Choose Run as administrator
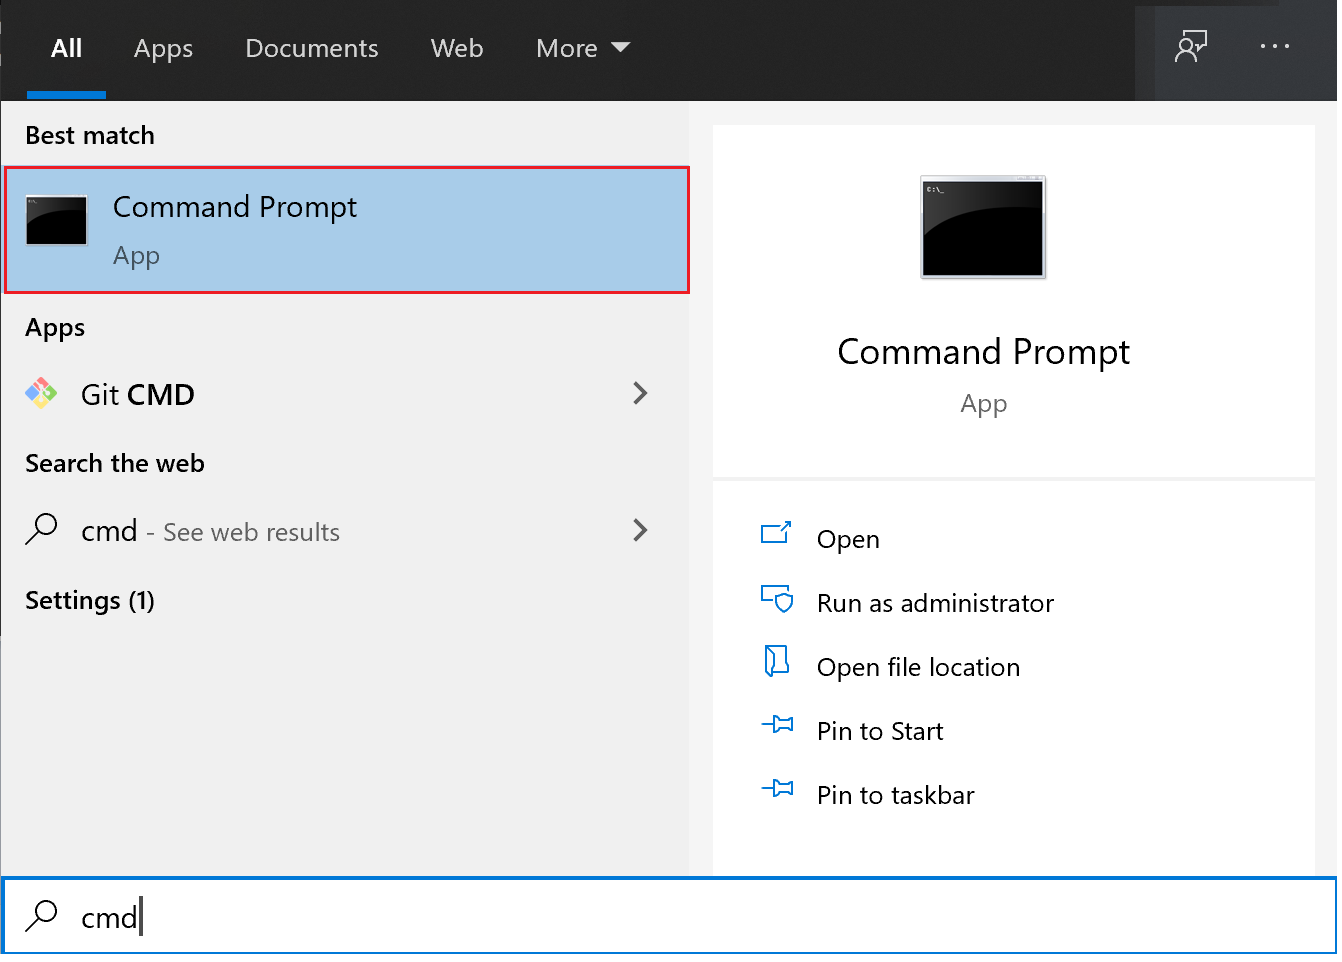 (x=935, y=603)
